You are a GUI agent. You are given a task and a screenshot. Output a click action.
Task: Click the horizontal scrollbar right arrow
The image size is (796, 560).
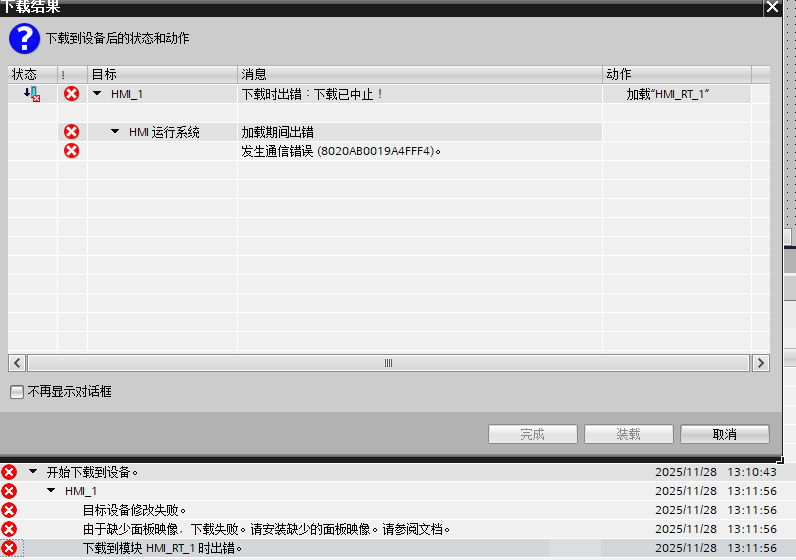click(760, 363)
